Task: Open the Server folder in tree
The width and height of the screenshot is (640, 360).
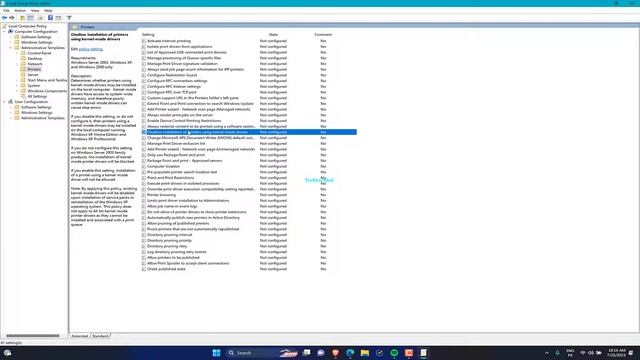Action: [33, 75]
